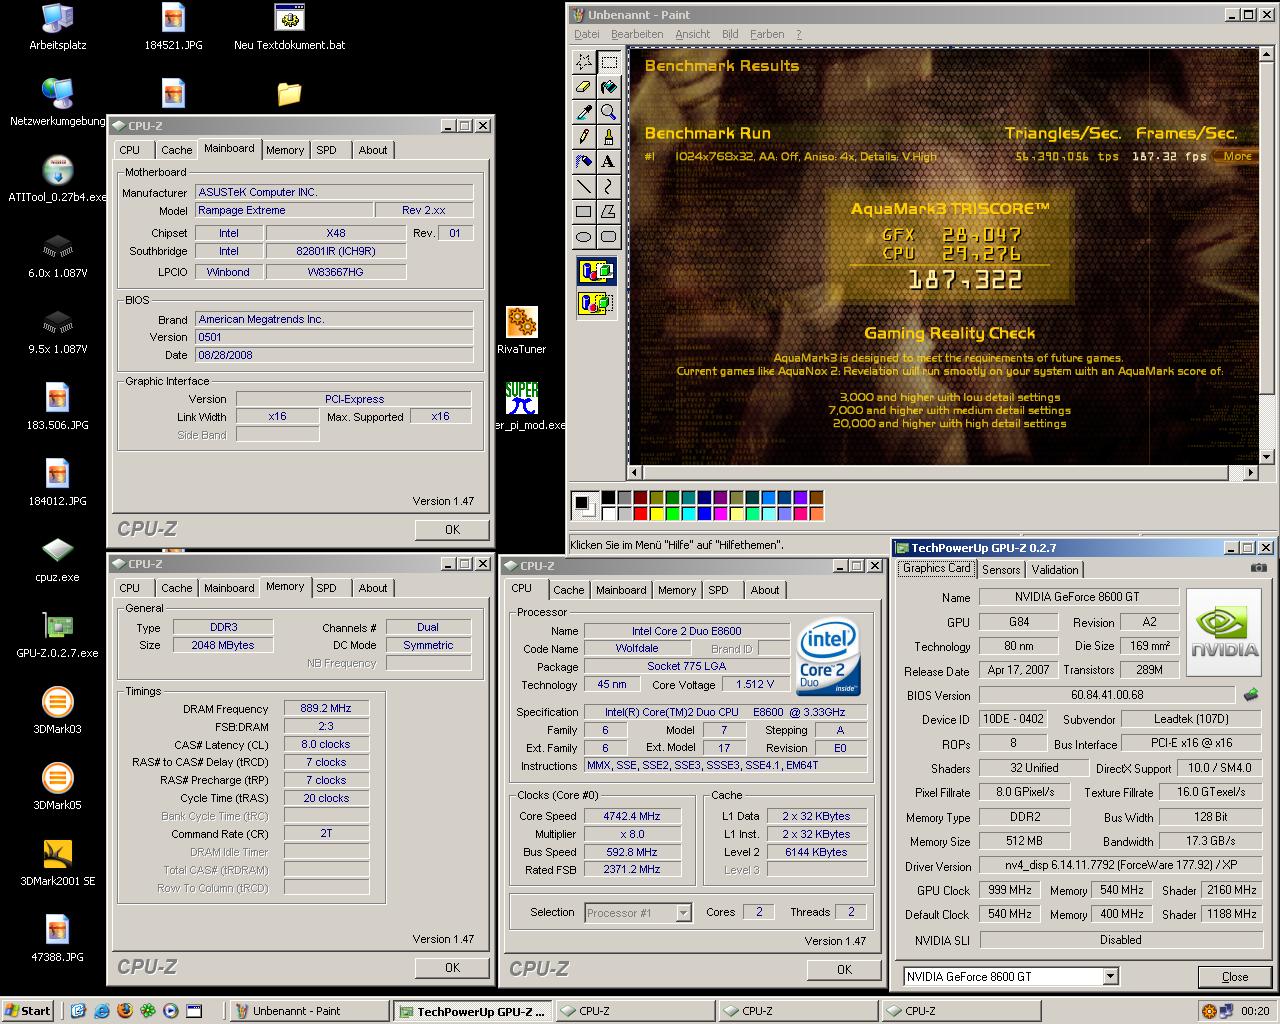Select the cpuz.exe desktop icon
This screenshot has height=1024, width=1280.
click(57, 559)
